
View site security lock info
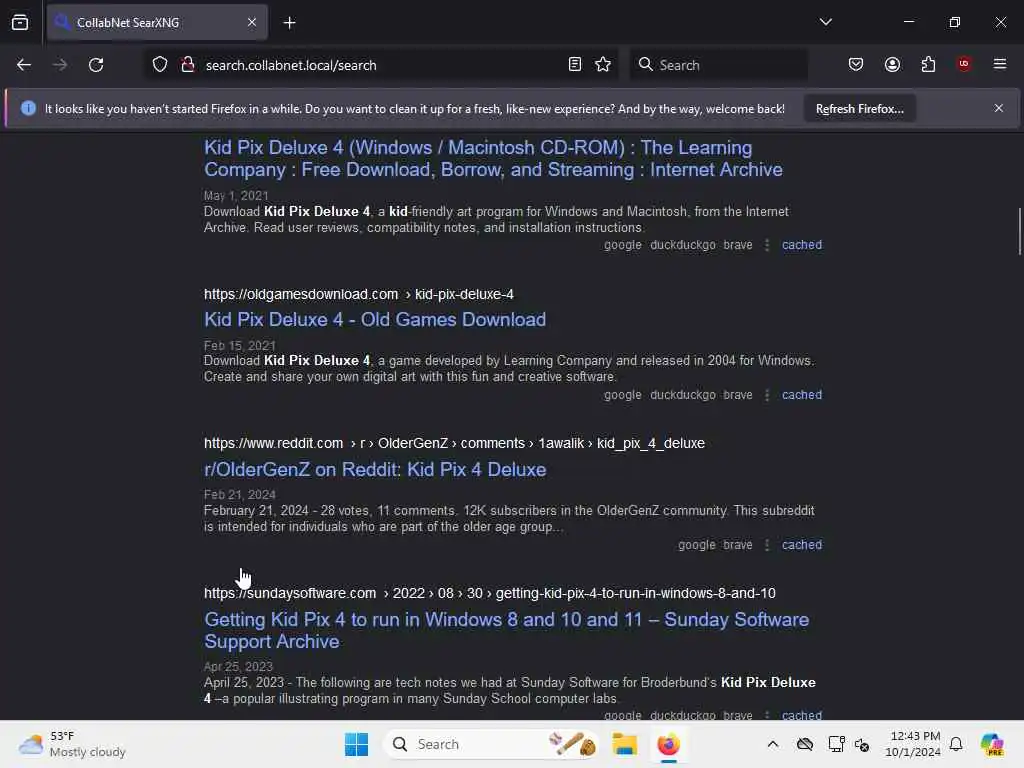187,65
